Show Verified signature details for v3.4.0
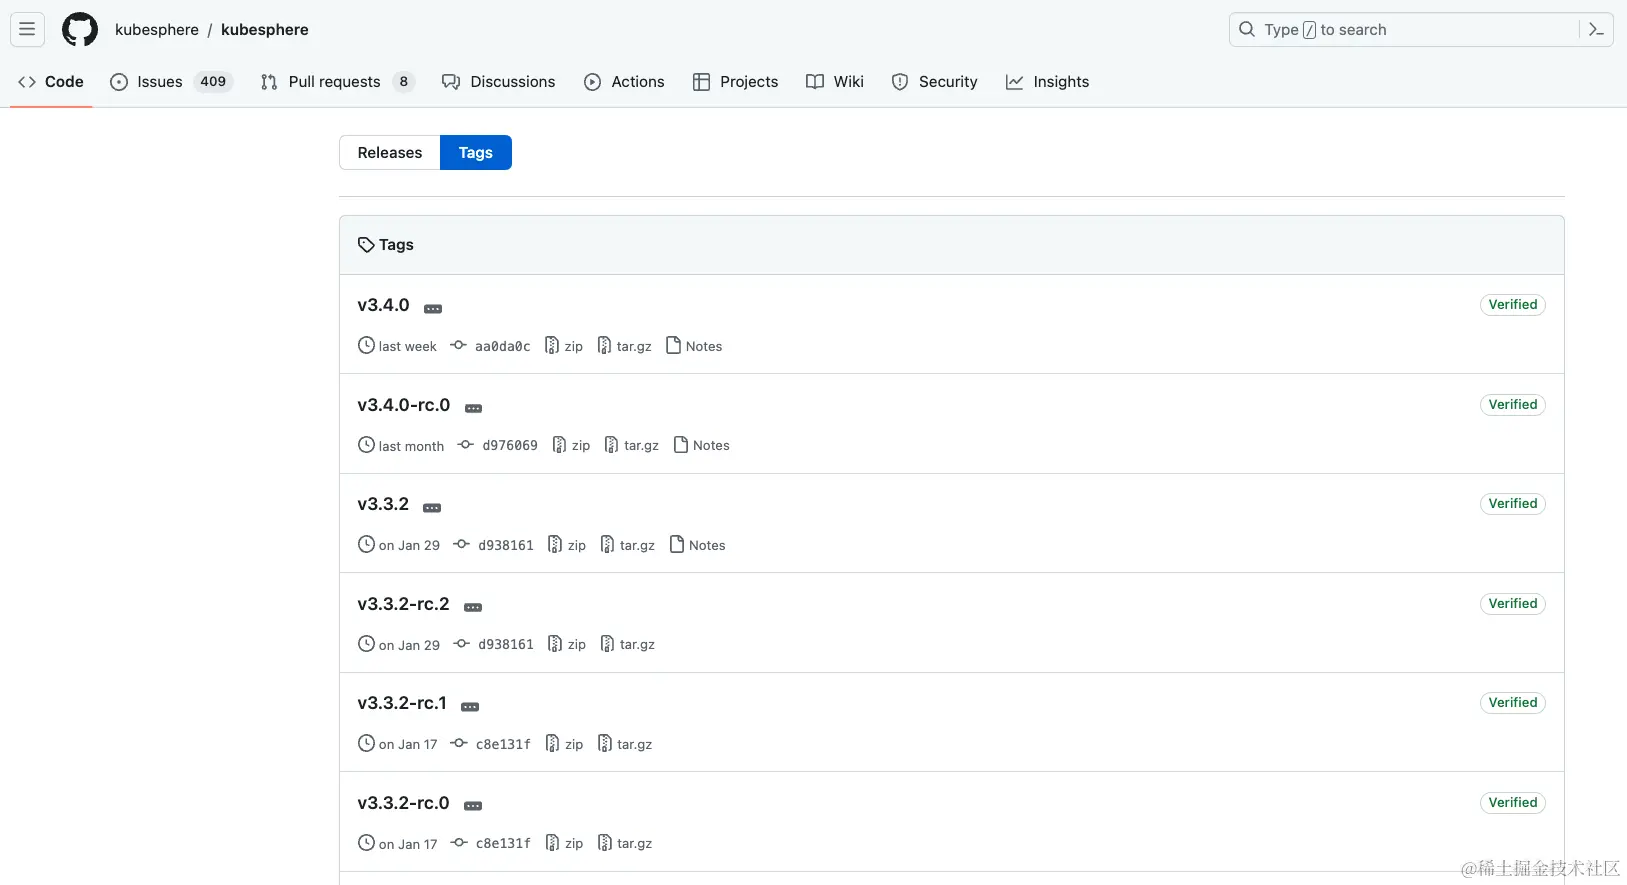This screenshot has width=1627, height=885. coord(1512,305)
